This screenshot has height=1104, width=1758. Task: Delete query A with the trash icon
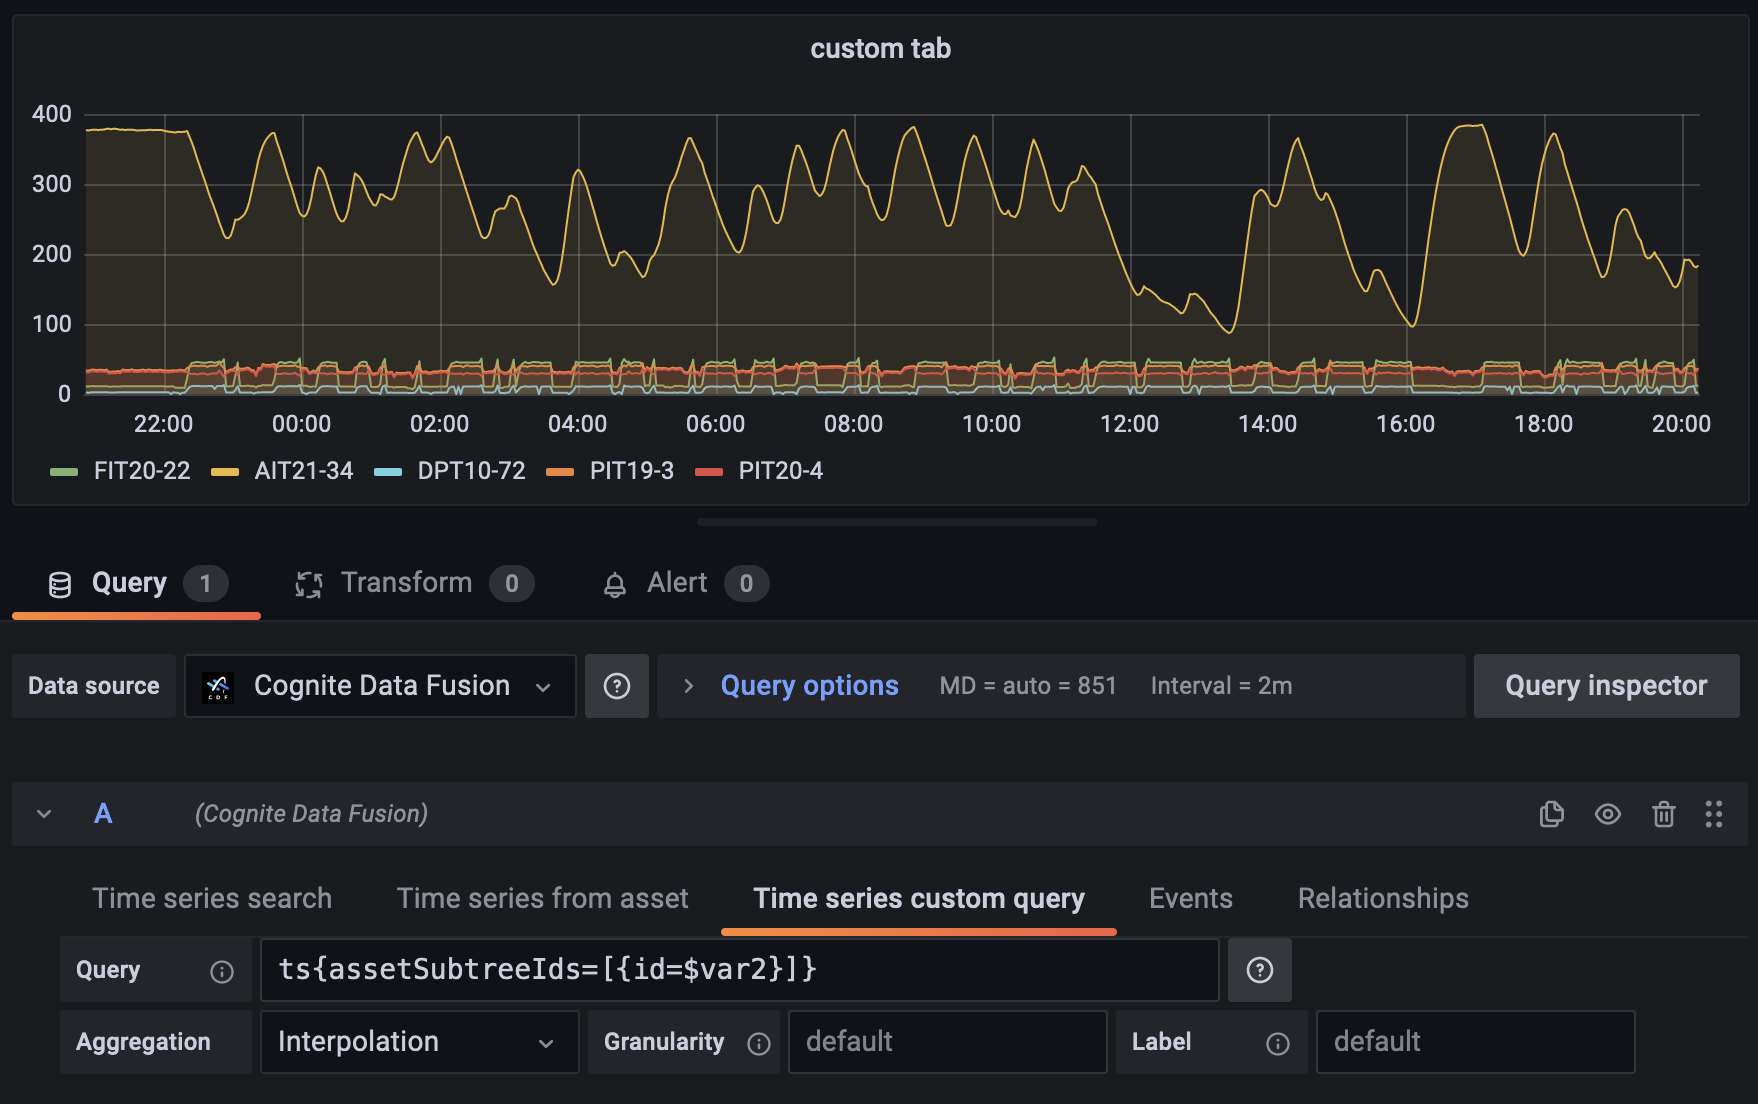(1663, 814)
